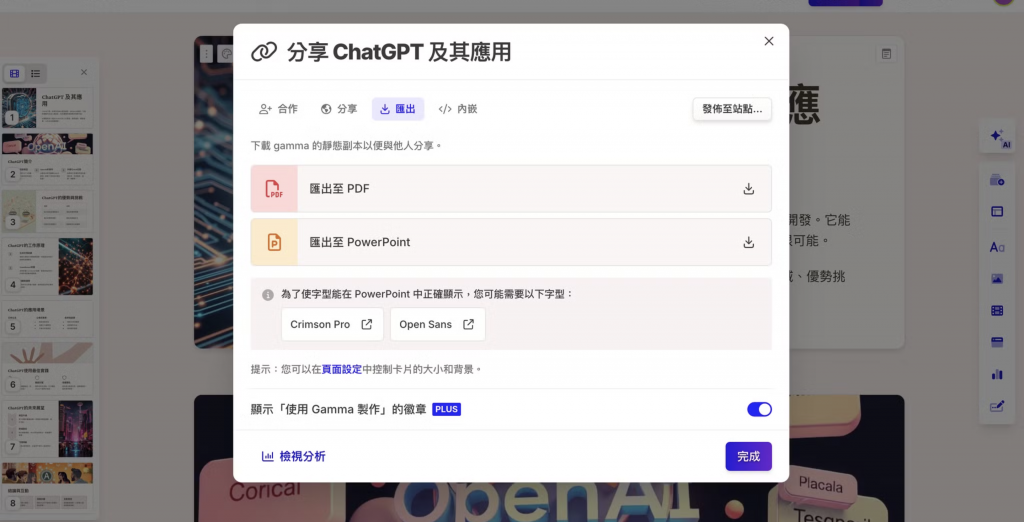Image resolution: width=1024 pixels, height=522 pixels.
Task: Open the Crimson Pro font link
Action: click(x=332, y=324)
